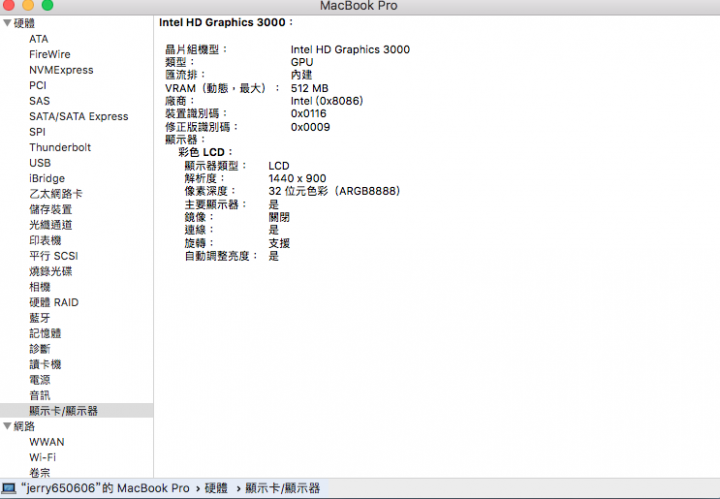The image size is (720, 499).
Task: Select PCI in the sidebar
Action: coord(38,85)
